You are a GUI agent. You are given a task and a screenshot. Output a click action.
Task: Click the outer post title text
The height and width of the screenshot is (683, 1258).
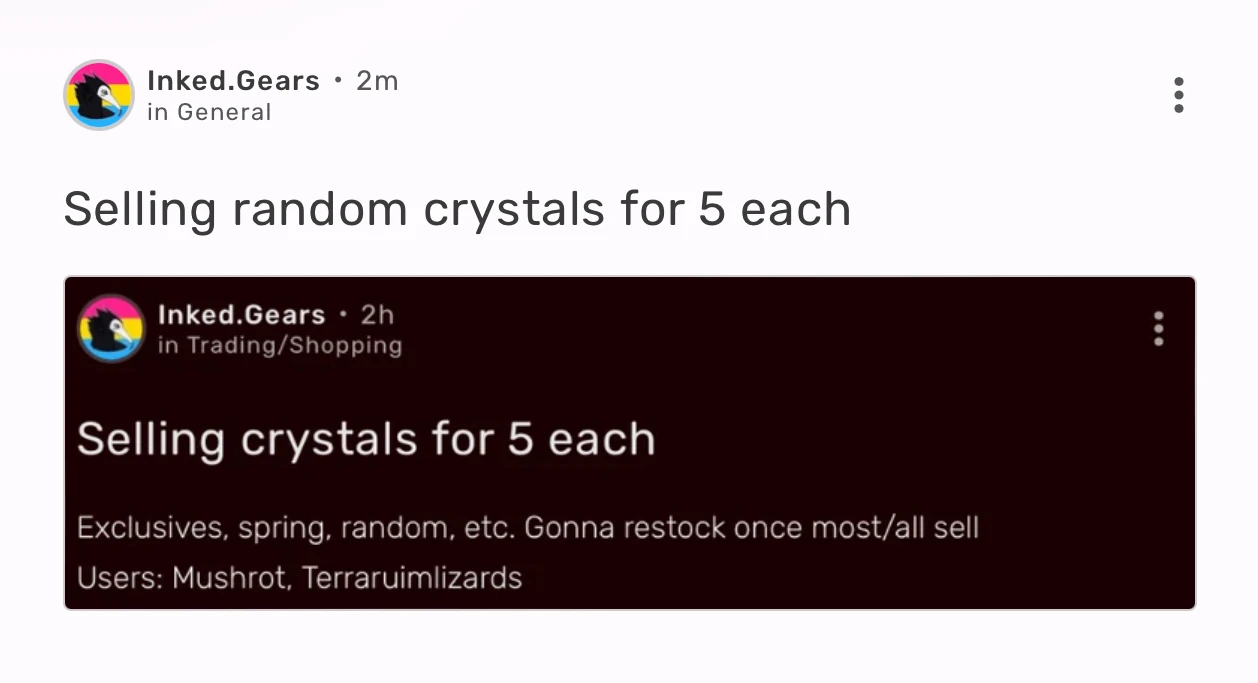(457, 208)
